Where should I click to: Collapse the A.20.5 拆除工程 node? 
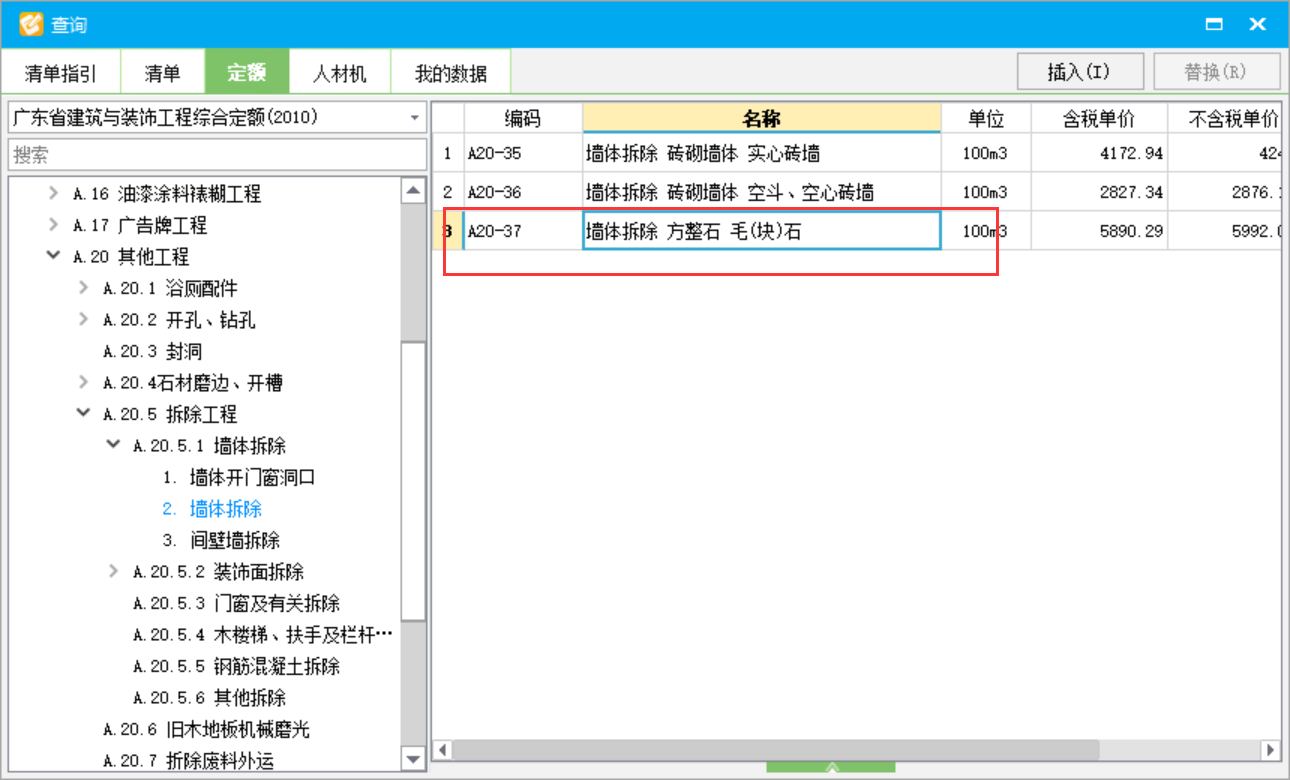83,413
